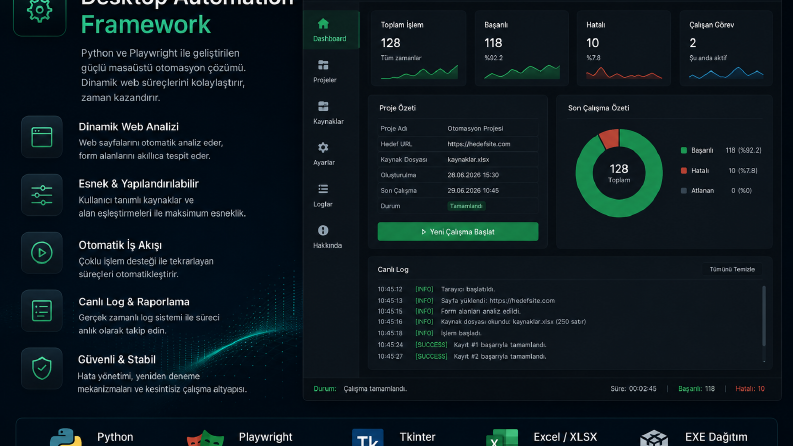Screen dimensions: 793x446
Task: Click the Otomasyon Projesi project name value
Action: click(x=475, y=128)
